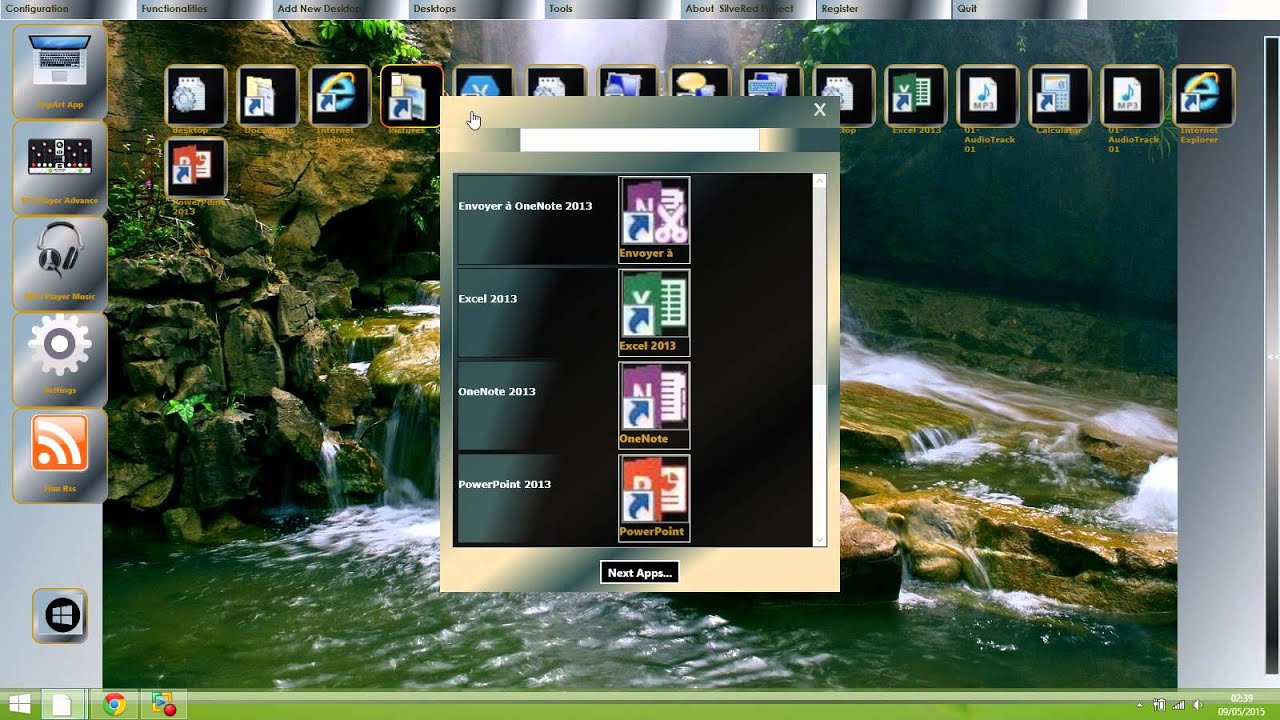Open the TopArt App sidebar tile
Viewport: 1280px width, 720px height.
60,71
